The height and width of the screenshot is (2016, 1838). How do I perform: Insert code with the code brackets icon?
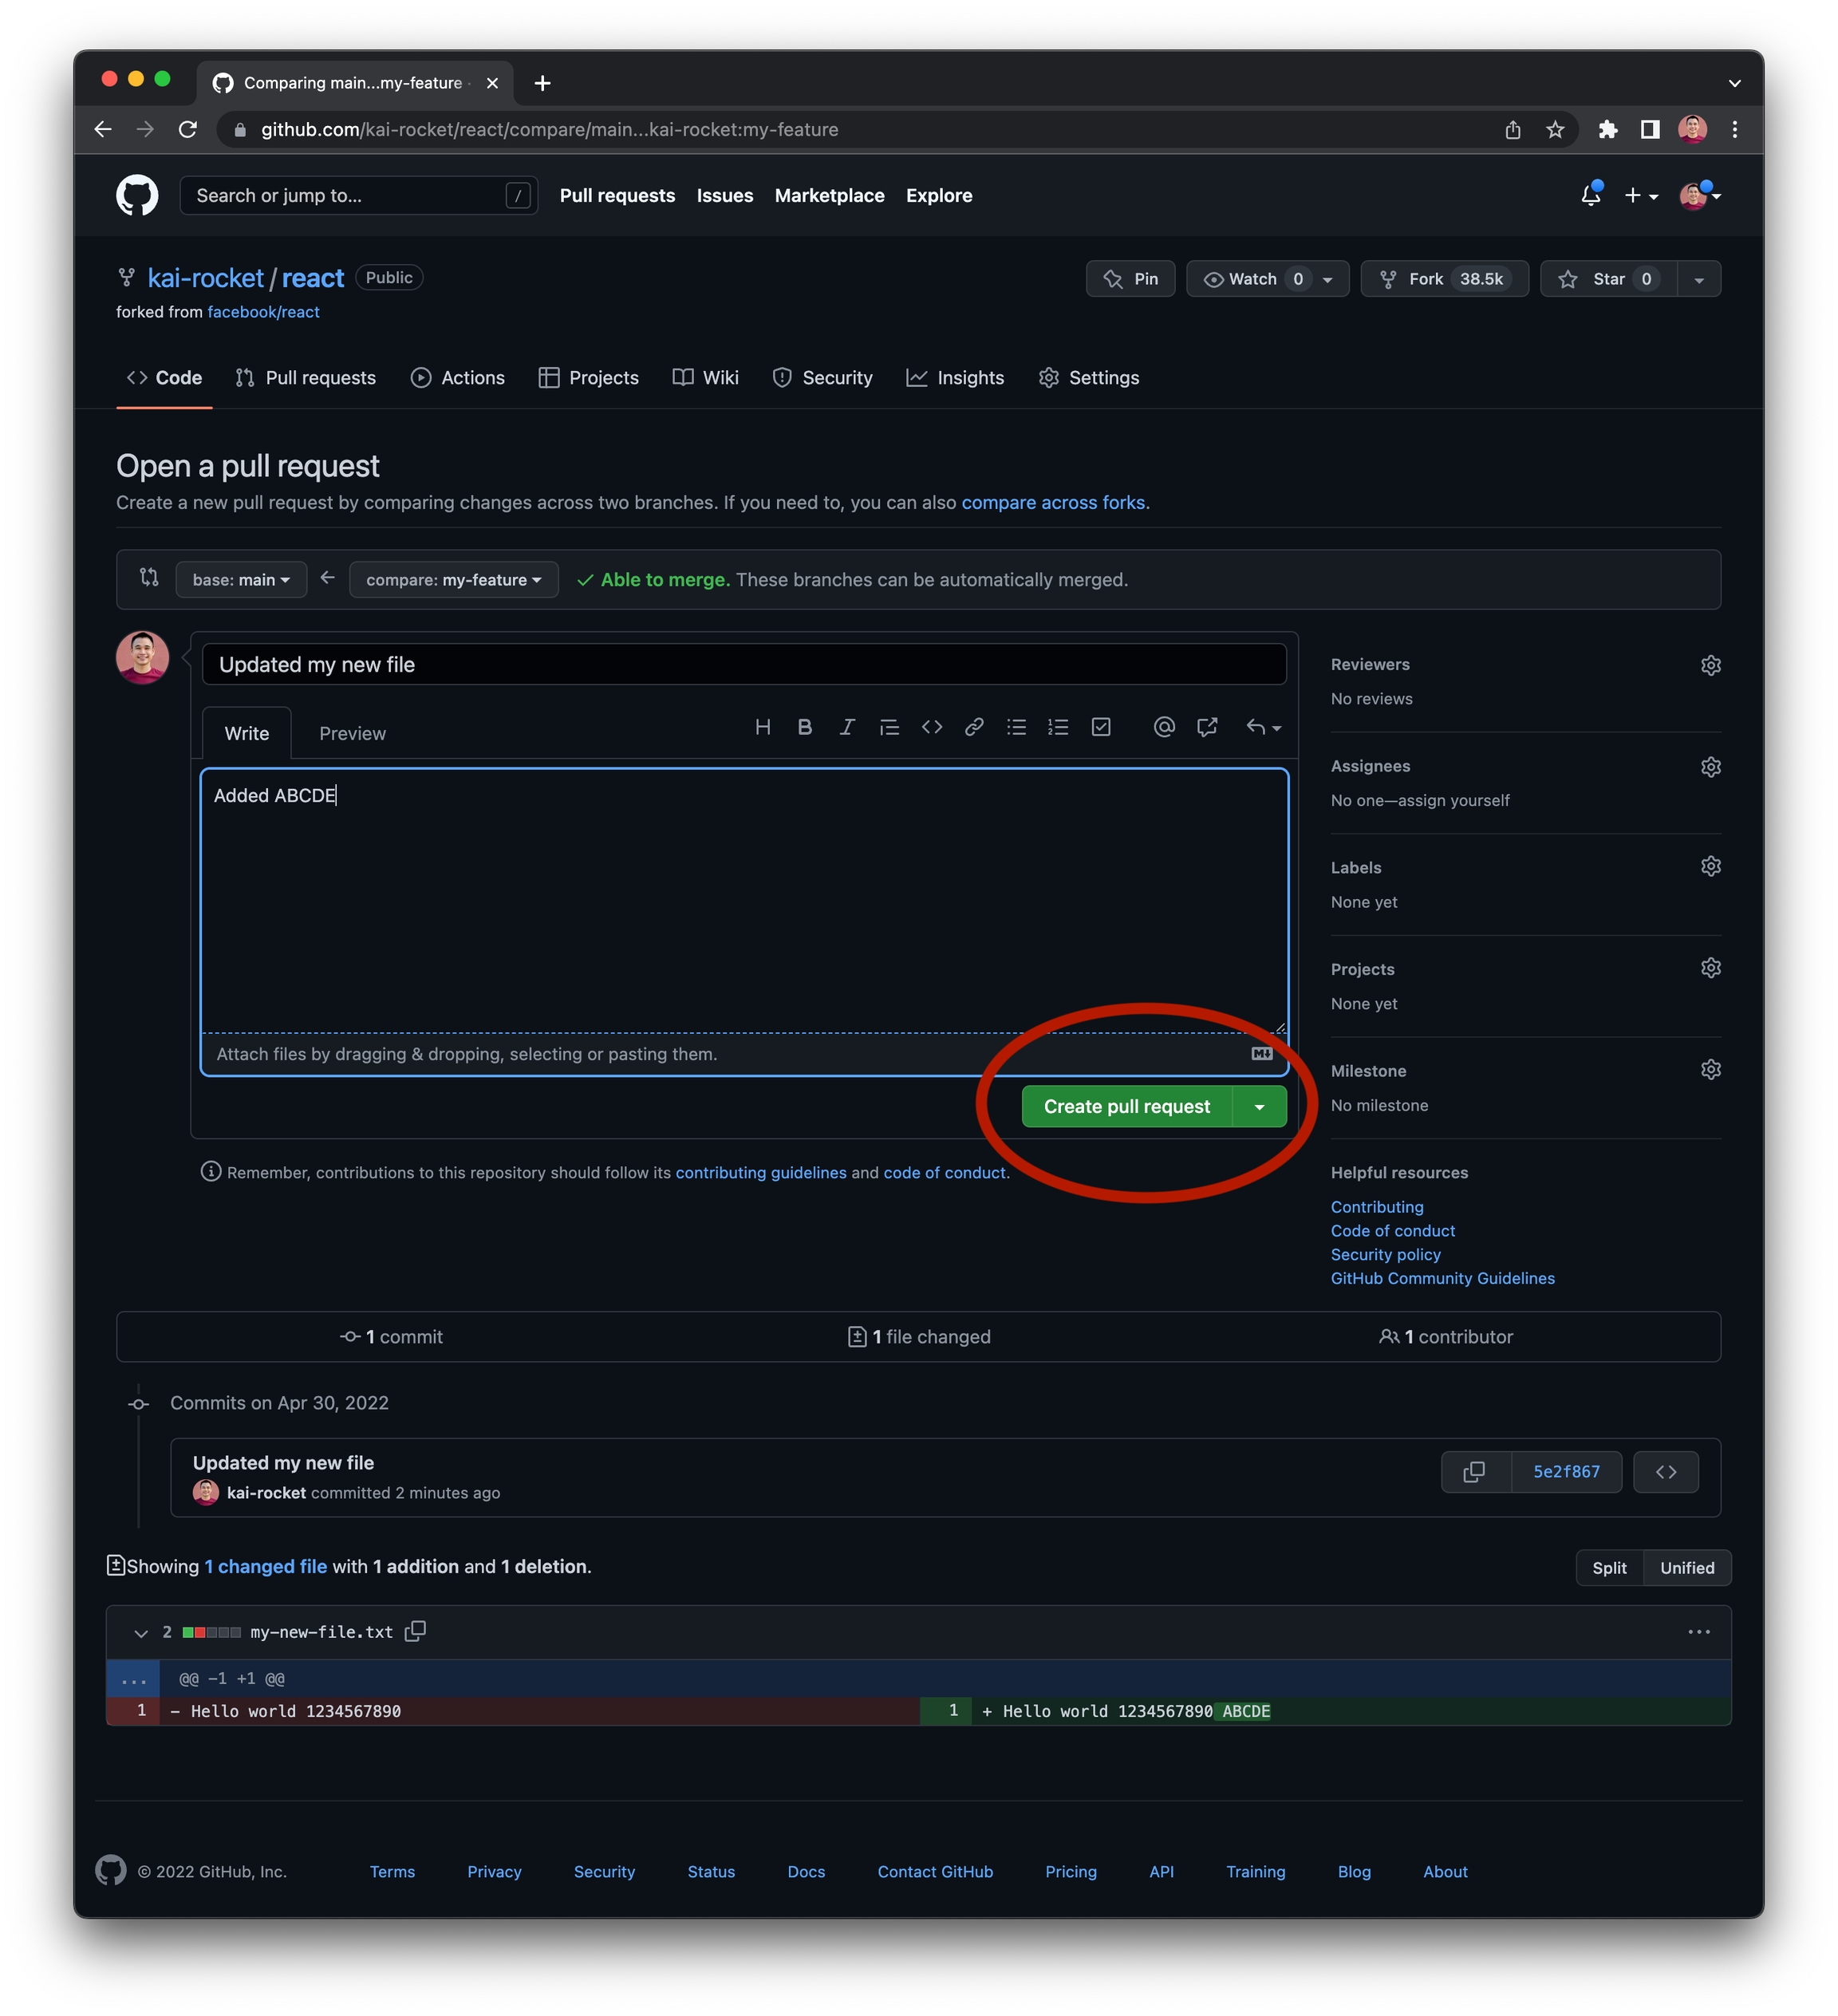[931, 727]
